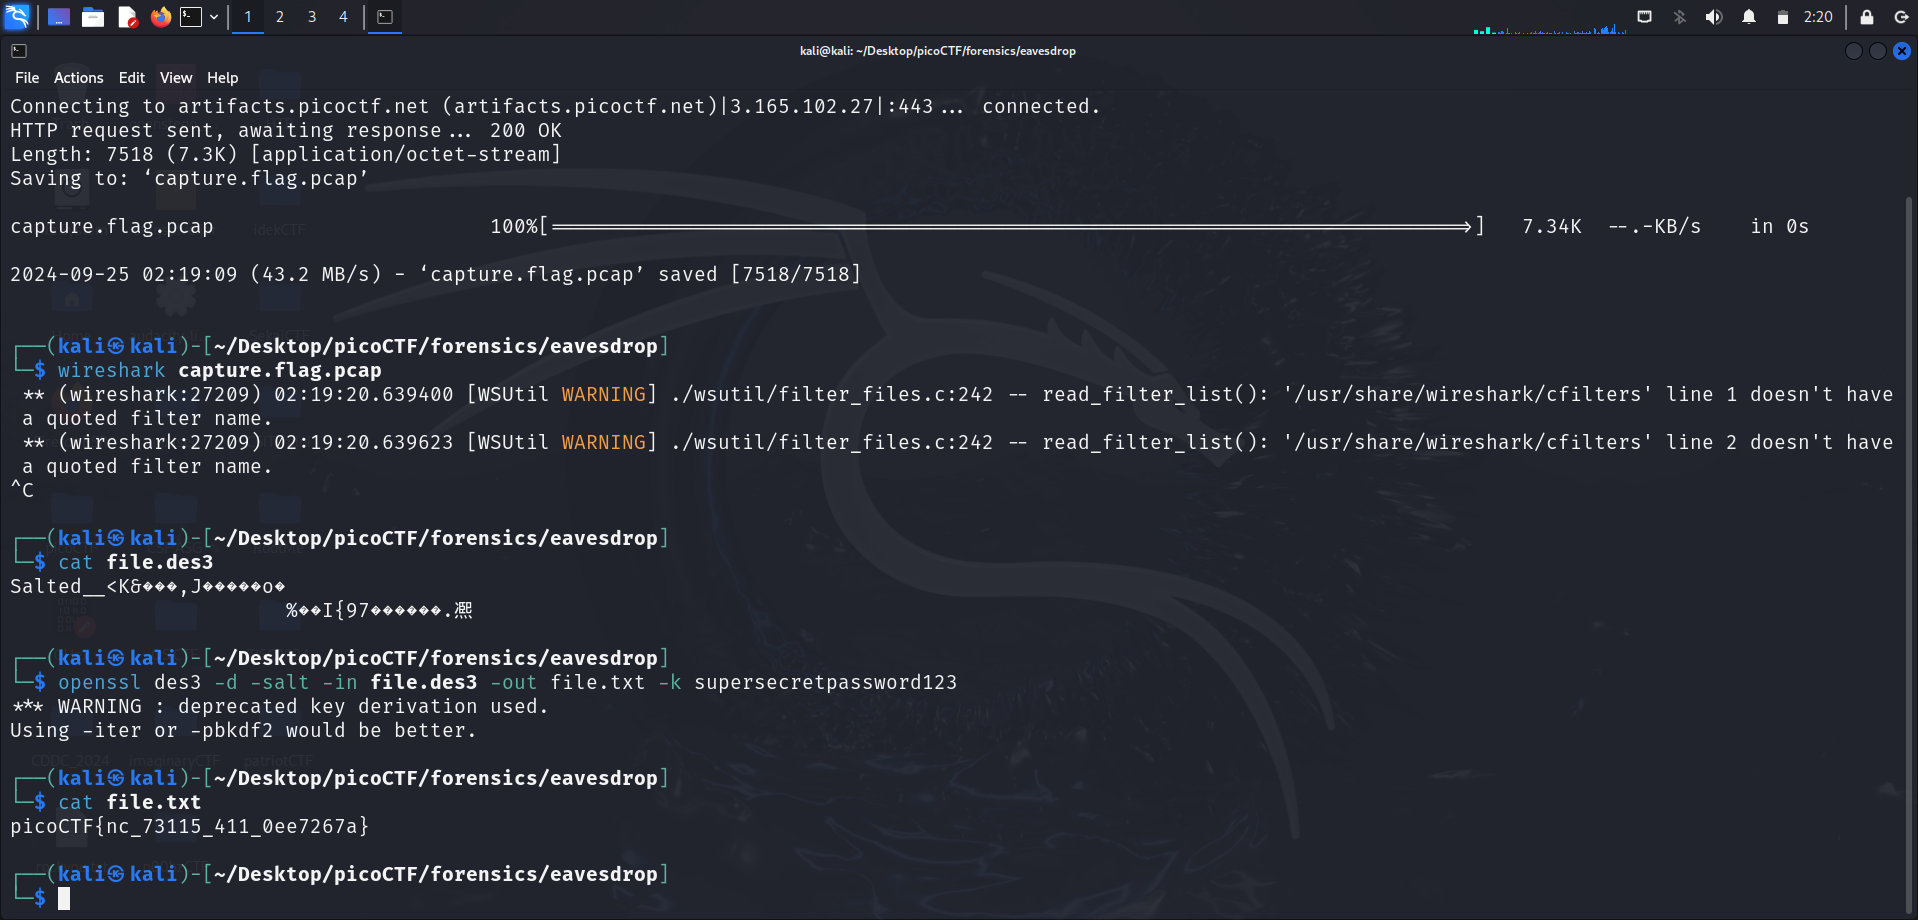Screen dimensions: 1918x920
Task: Open the Kali applications menu
Action: [x=18, y=17]
